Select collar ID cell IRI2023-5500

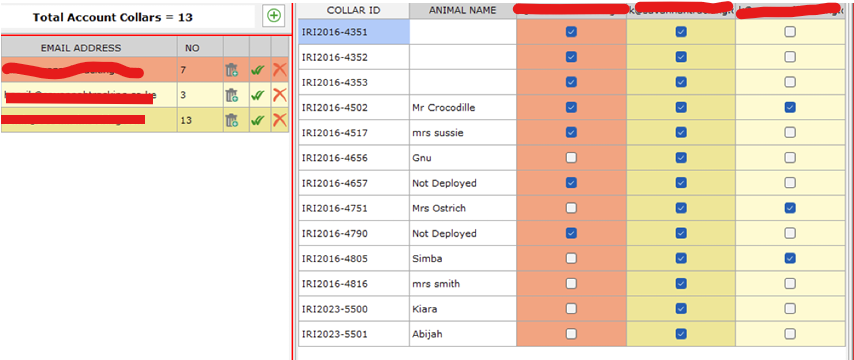[x=353, y=309]
